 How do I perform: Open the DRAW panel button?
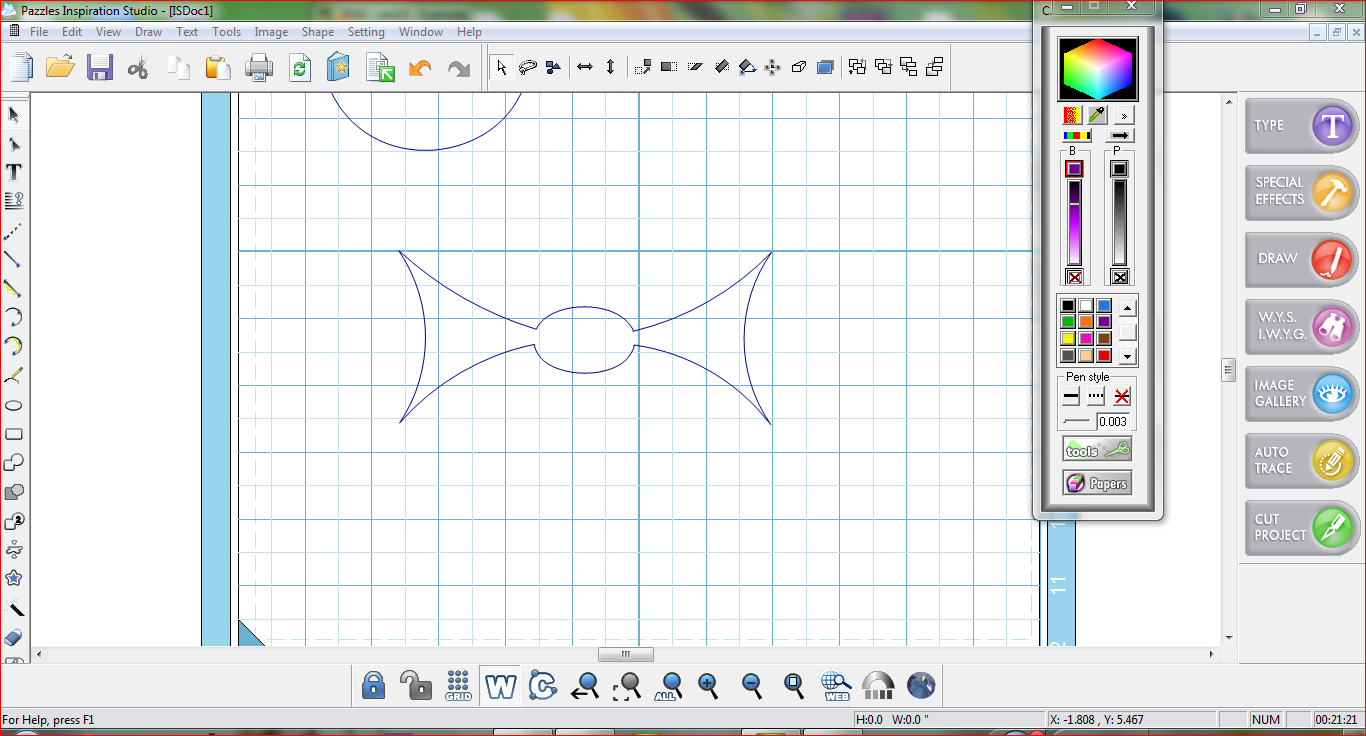(1302, 259)
